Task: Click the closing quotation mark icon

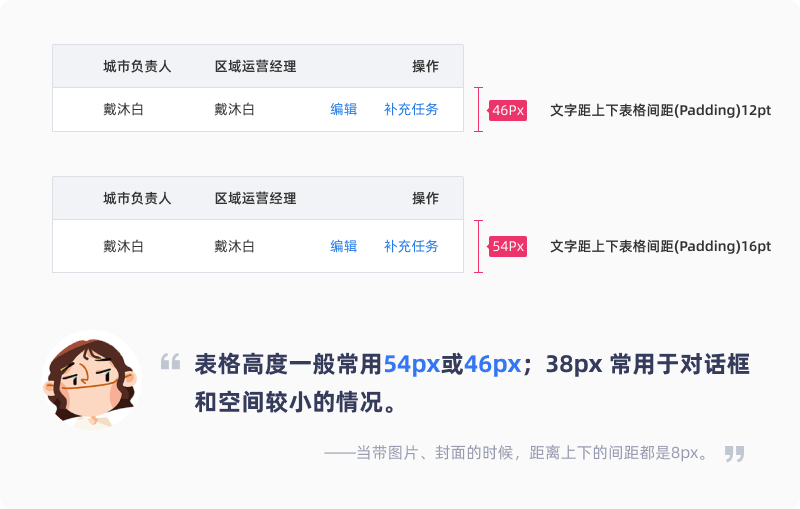Action: (734, 453)
